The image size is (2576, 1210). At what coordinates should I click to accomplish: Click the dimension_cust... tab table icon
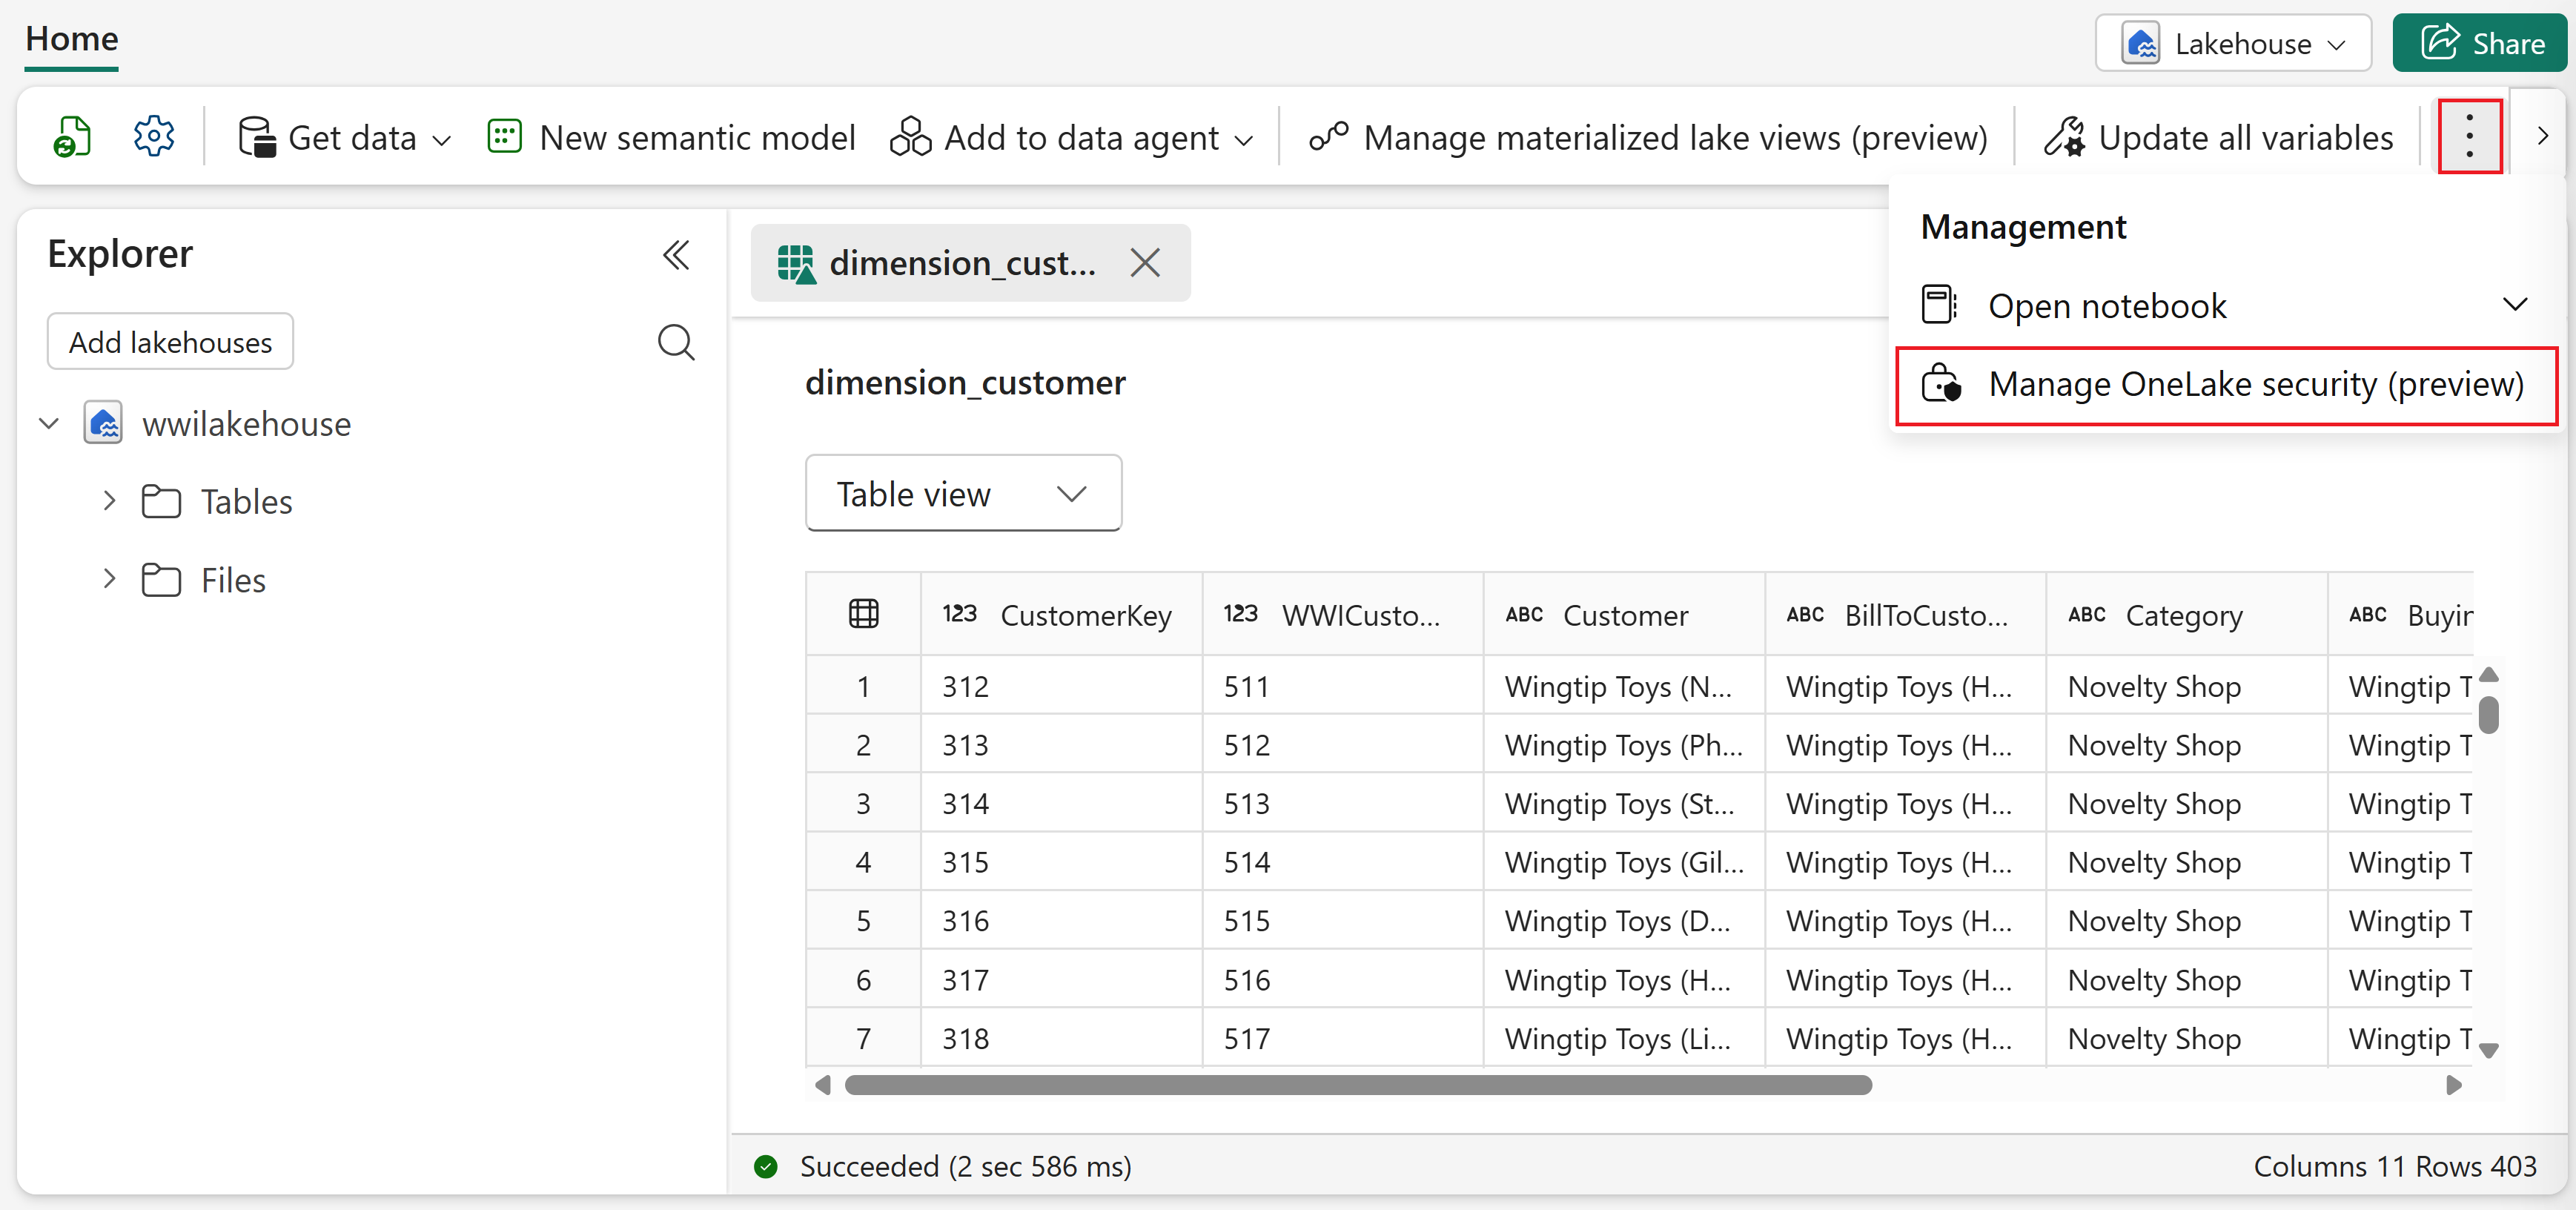point(796,263)
